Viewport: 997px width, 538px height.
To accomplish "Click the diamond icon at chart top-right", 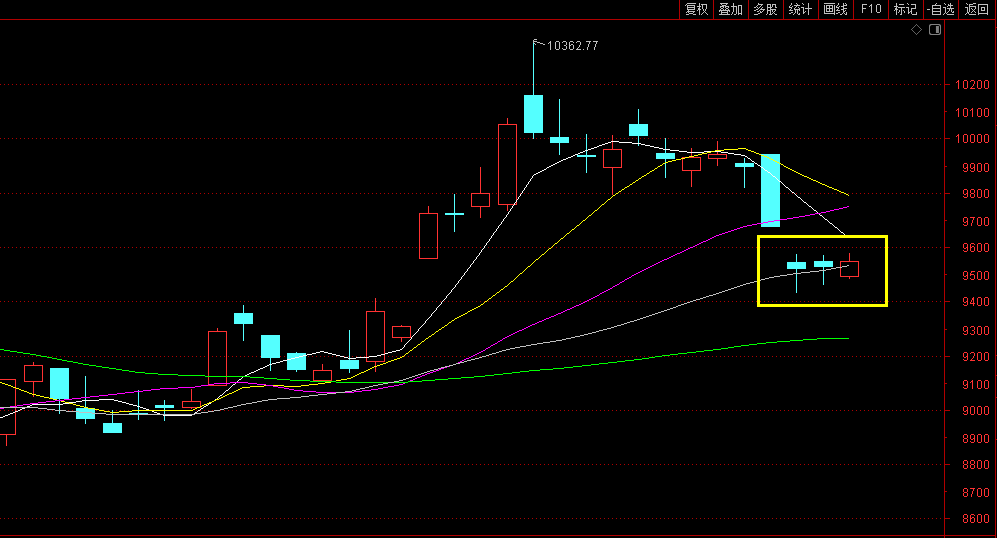I will click(916, 29).
